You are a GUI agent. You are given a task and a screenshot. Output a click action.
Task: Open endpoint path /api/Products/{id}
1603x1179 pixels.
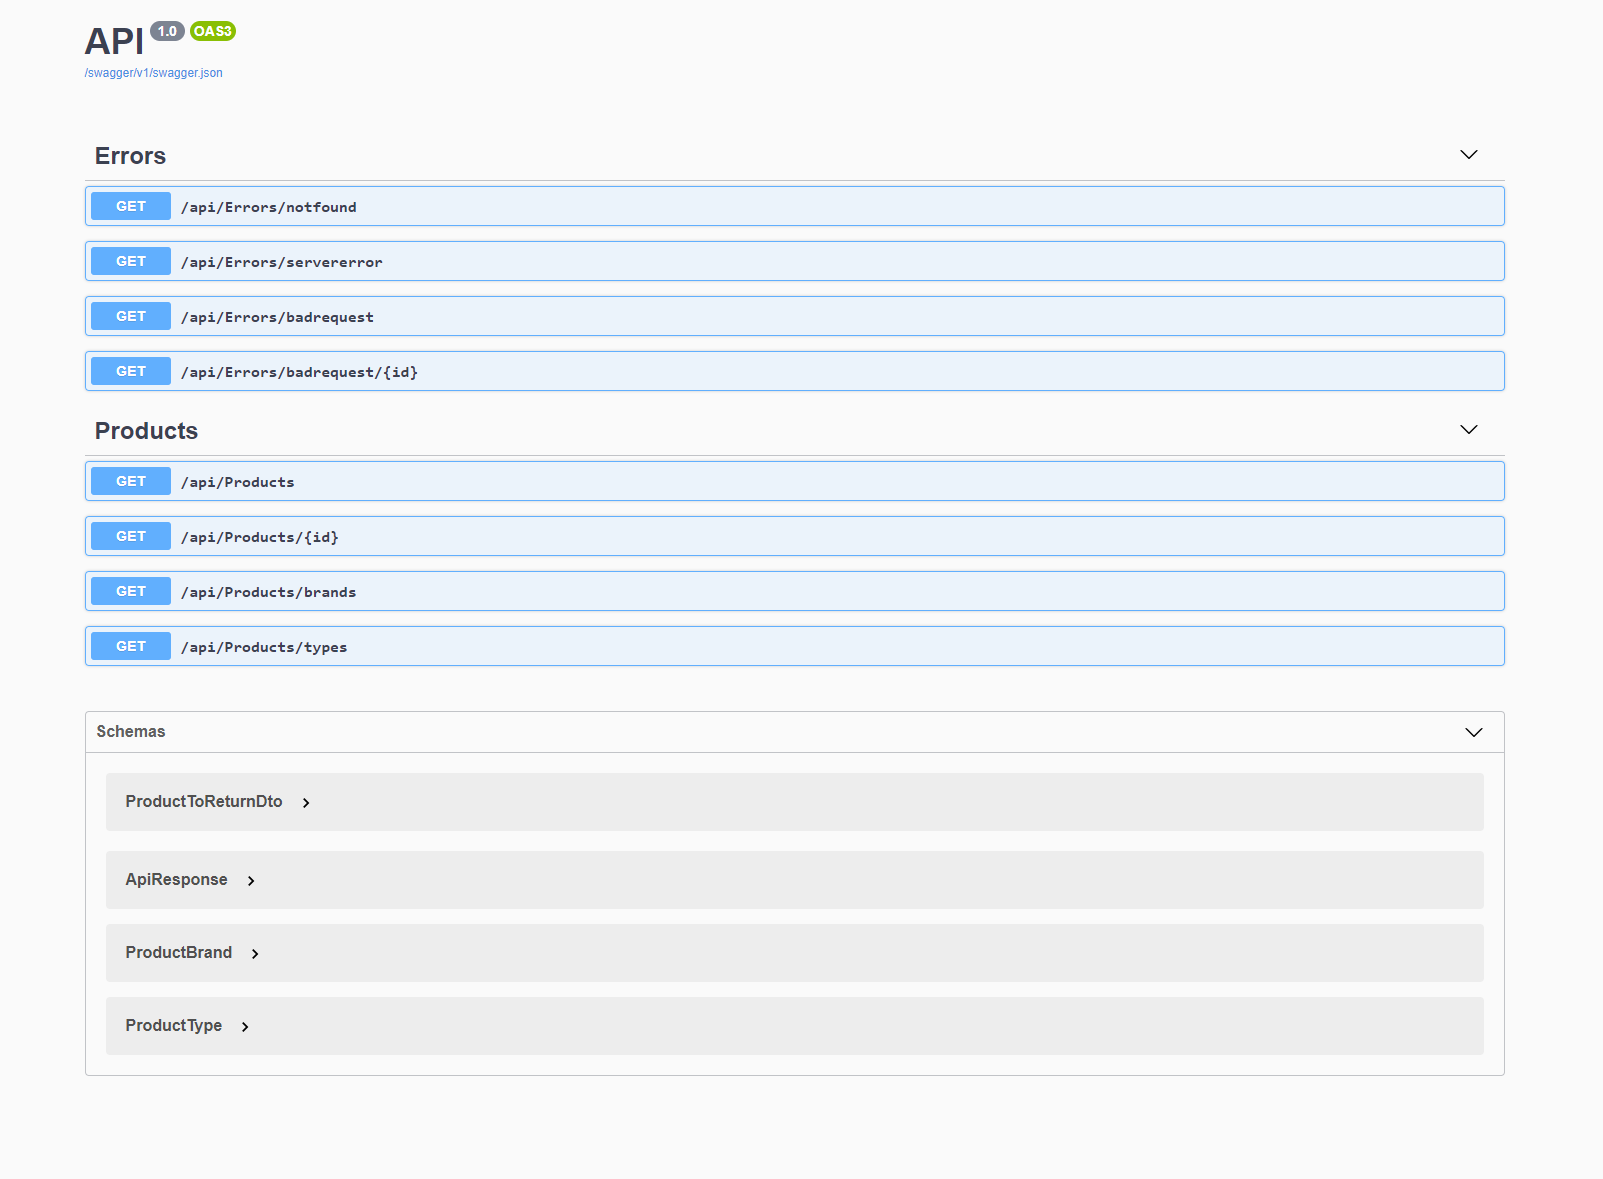[259, 537]
